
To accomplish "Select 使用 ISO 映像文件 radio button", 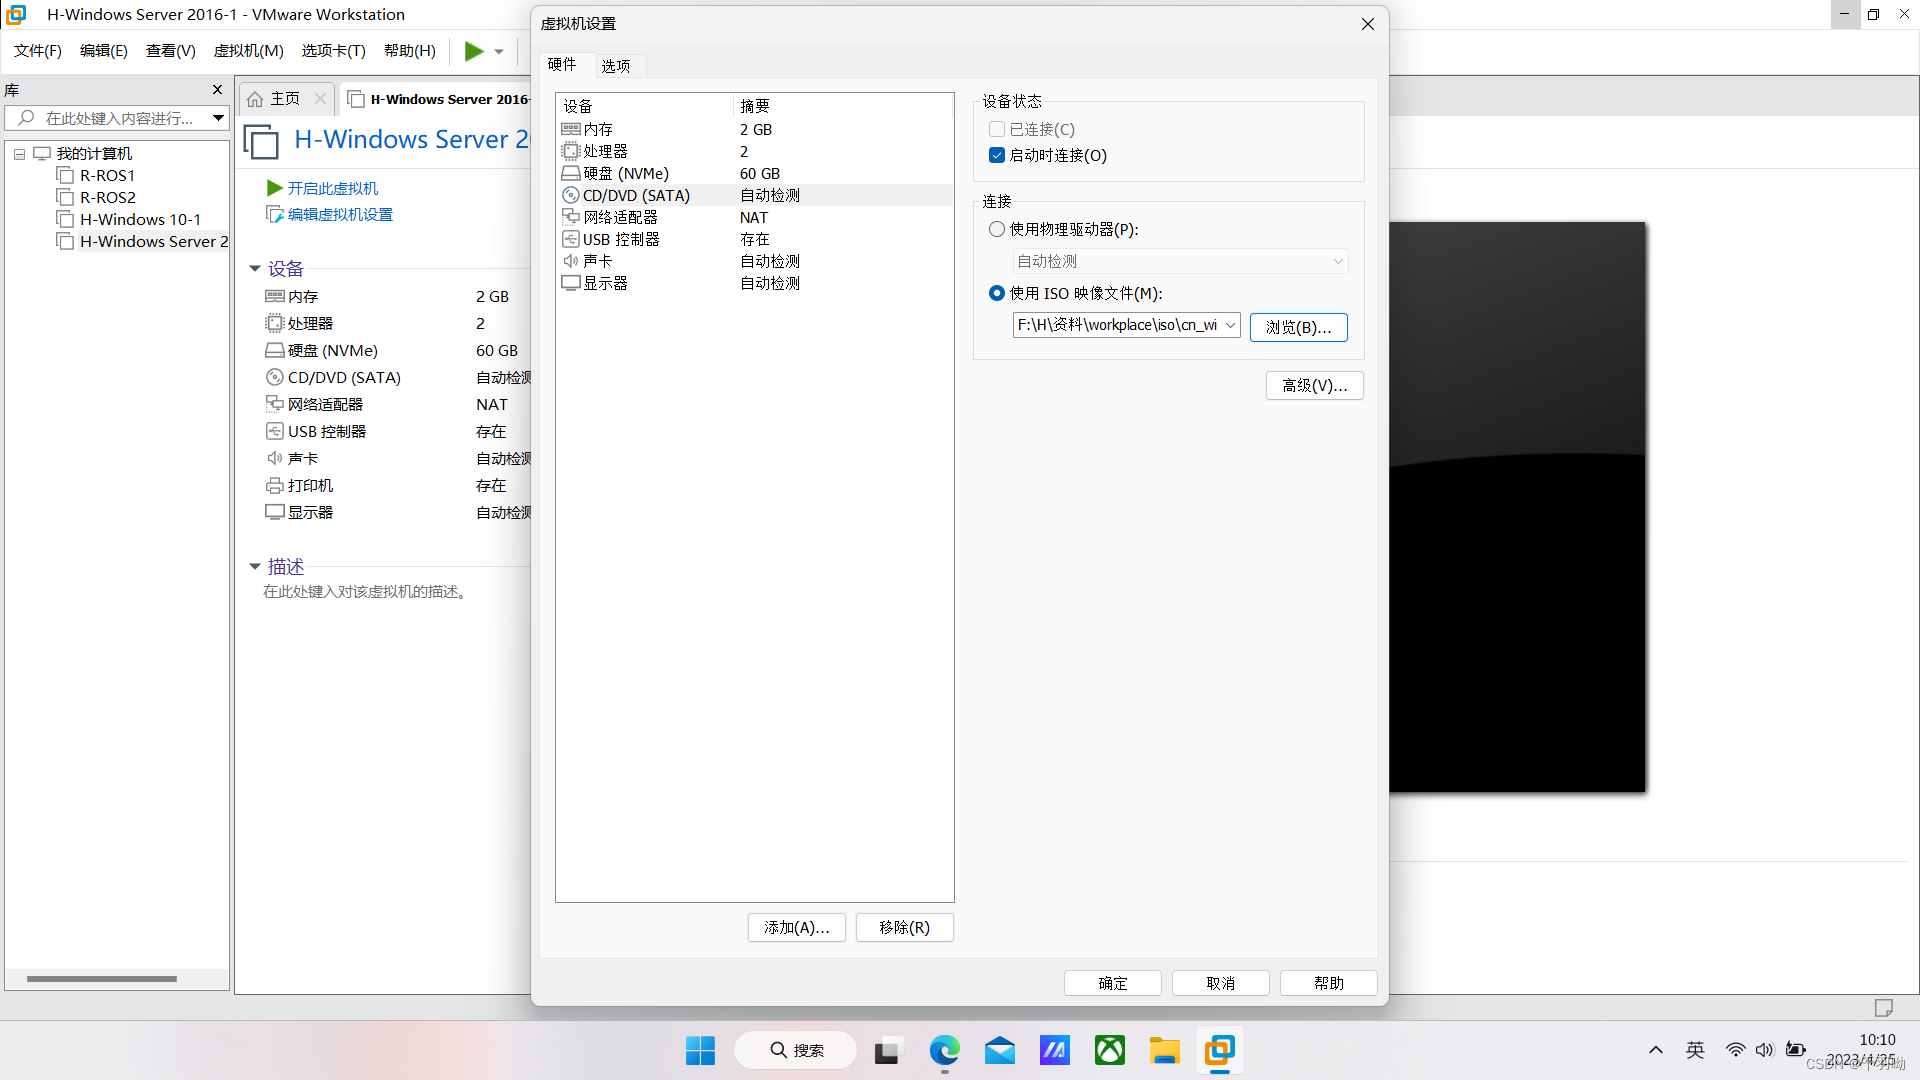I will point(997,293).
